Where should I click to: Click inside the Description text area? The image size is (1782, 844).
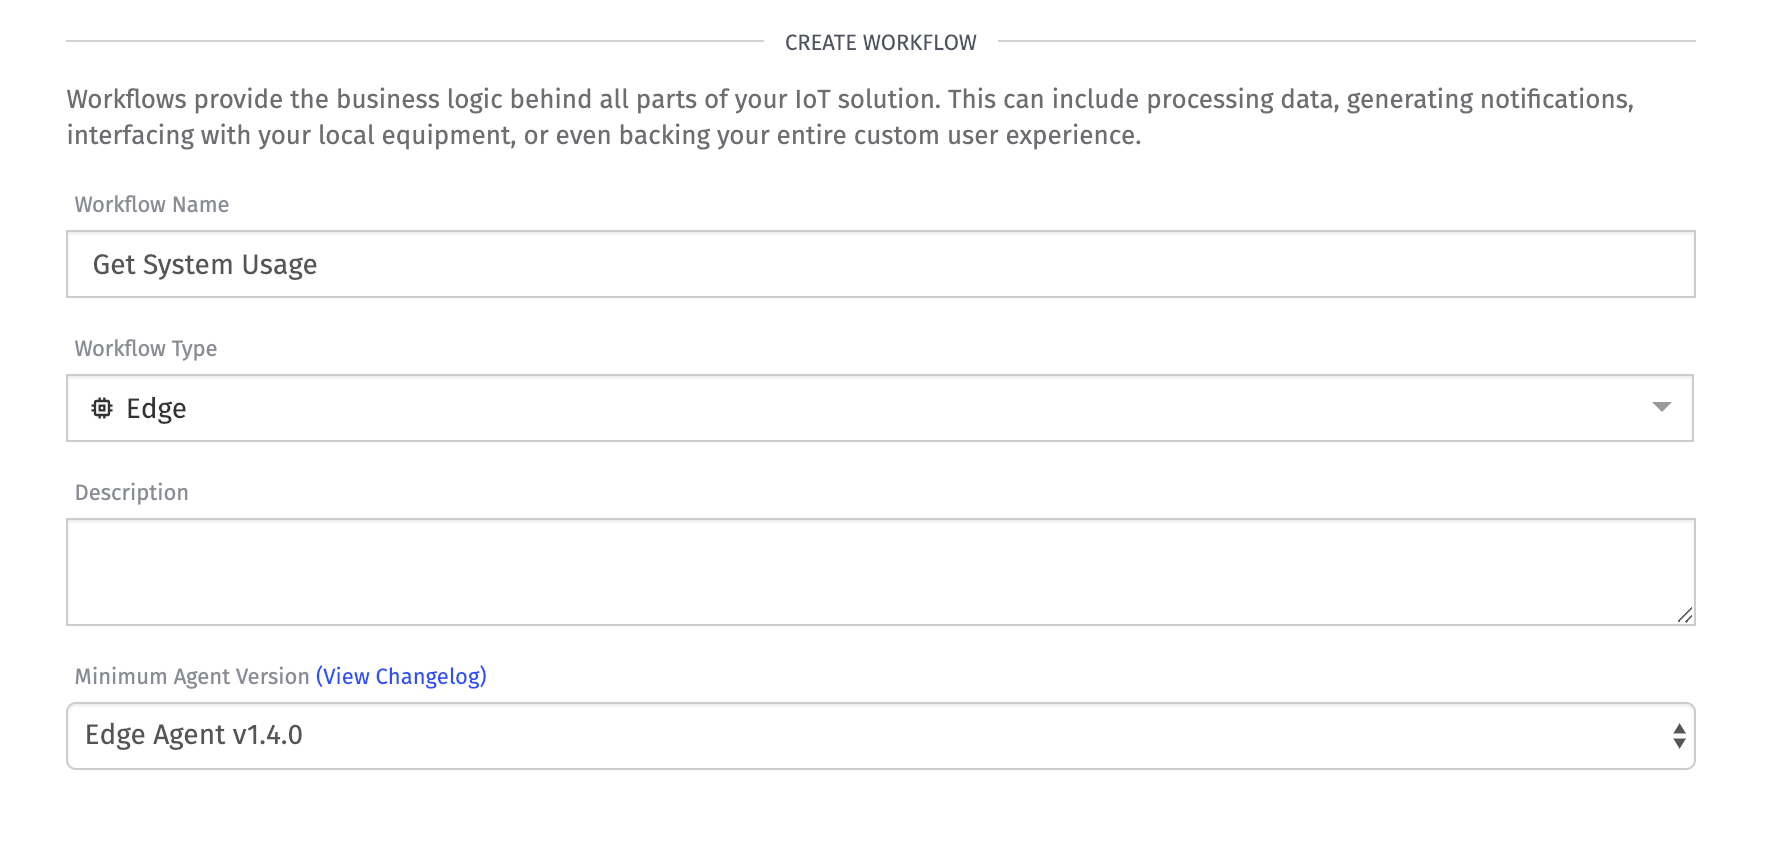point(881,572)
